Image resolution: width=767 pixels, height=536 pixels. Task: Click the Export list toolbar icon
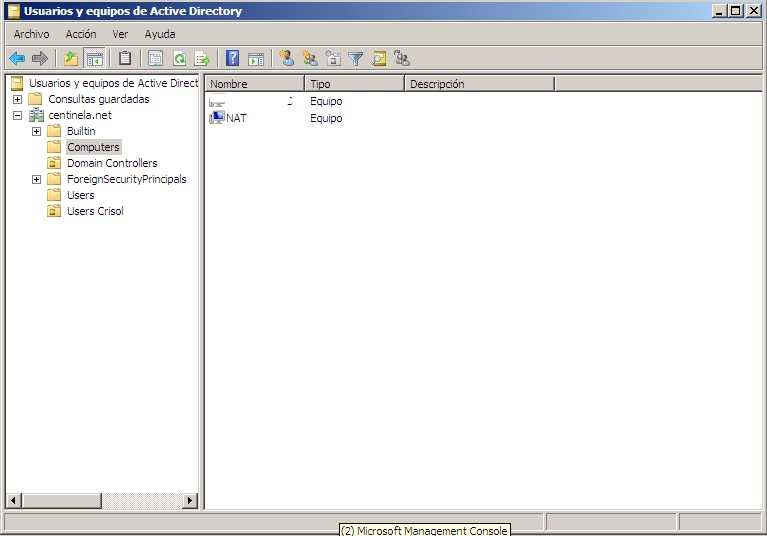click(x=202, y=59)
